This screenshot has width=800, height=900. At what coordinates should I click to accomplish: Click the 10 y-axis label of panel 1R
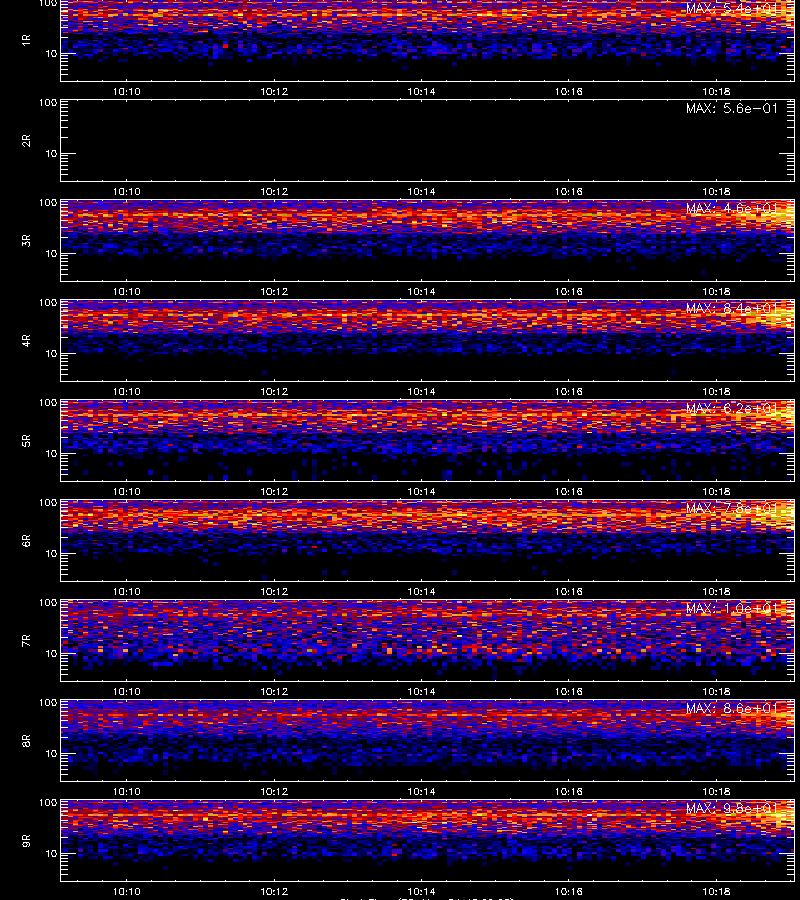point(51,53)
